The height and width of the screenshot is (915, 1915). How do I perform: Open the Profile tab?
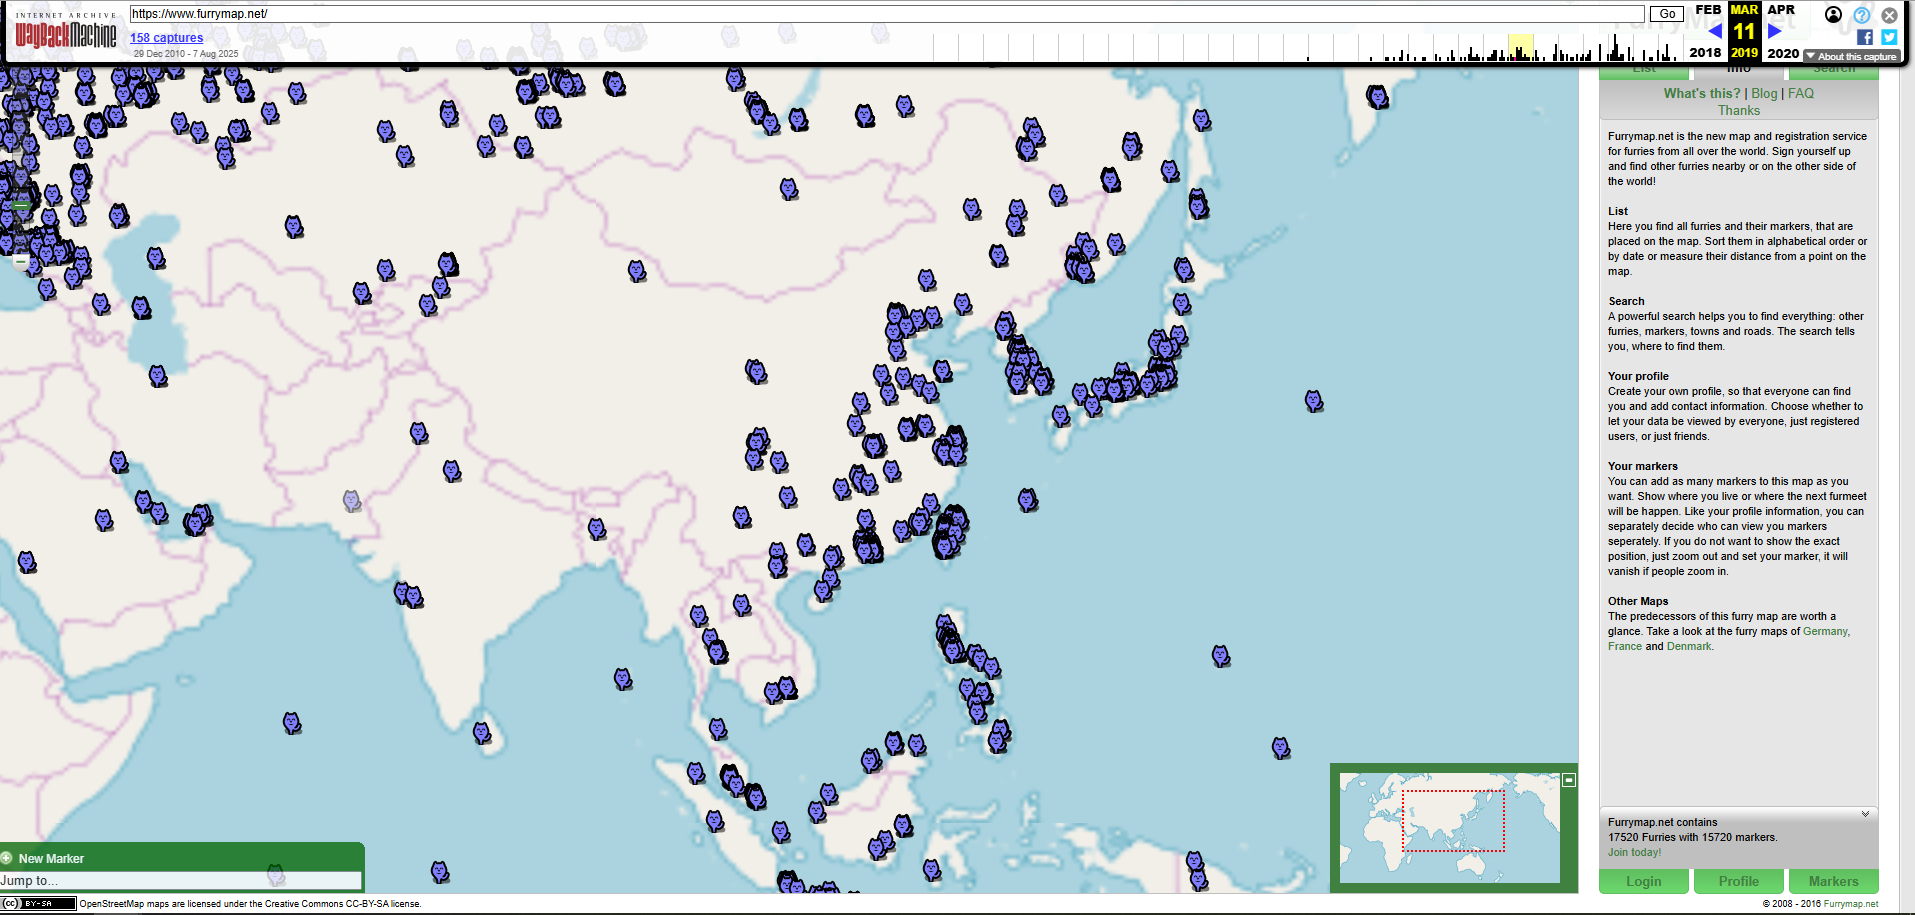(x=1739, y=881)
